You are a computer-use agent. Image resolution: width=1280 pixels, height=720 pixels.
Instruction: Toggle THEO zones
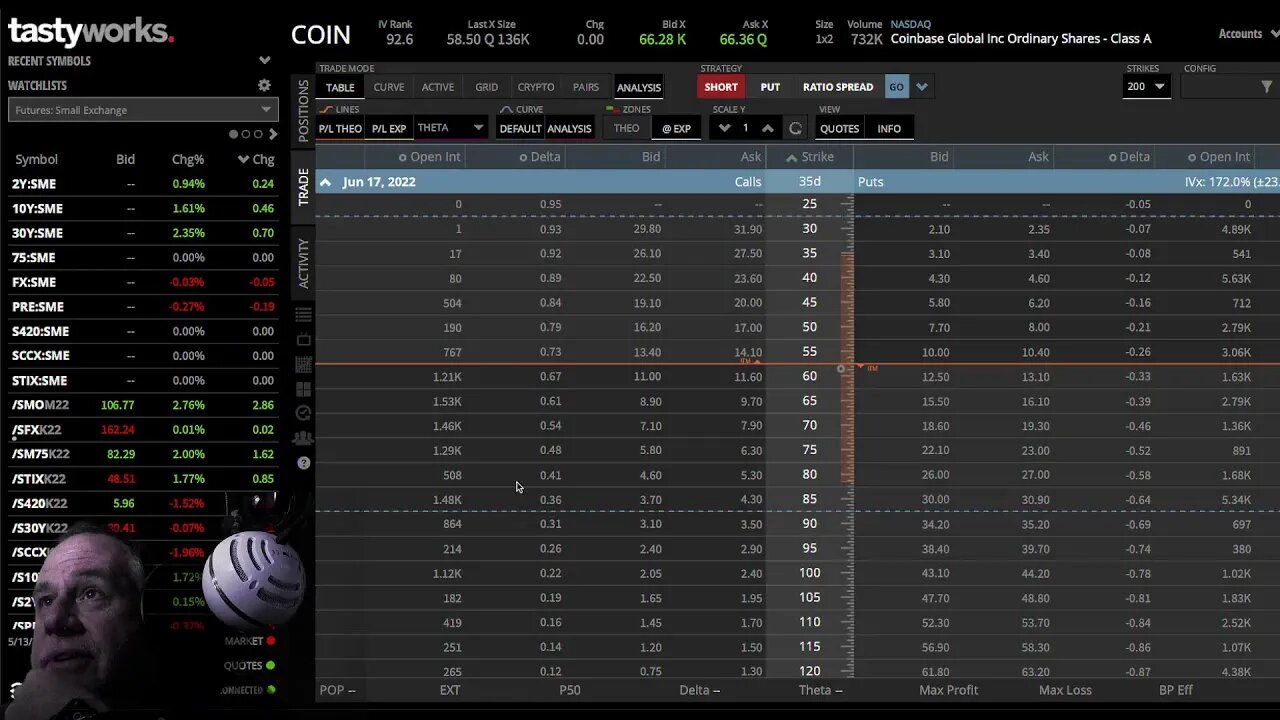pos(626,128)
